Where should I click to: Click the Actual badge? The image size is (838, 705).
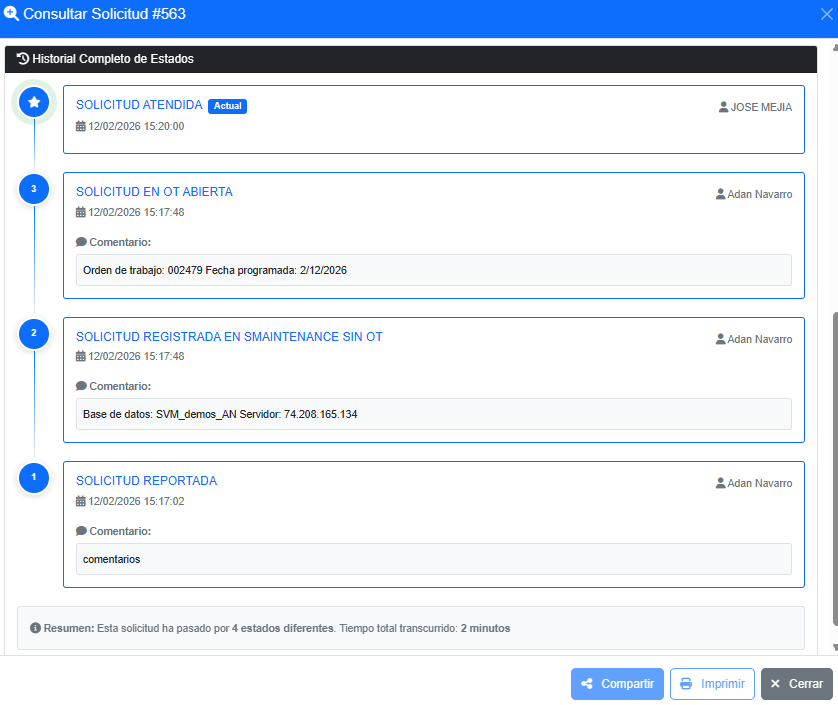(x=228, y=106)
